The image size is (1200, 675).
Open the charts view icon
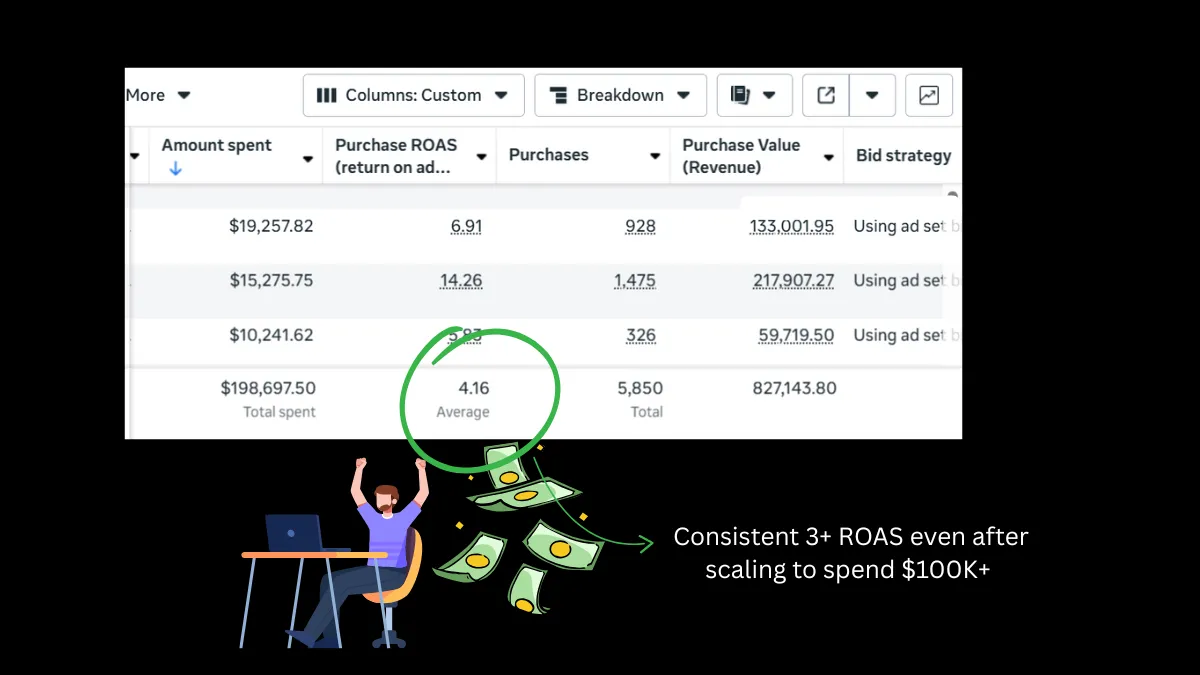(929, 95)
